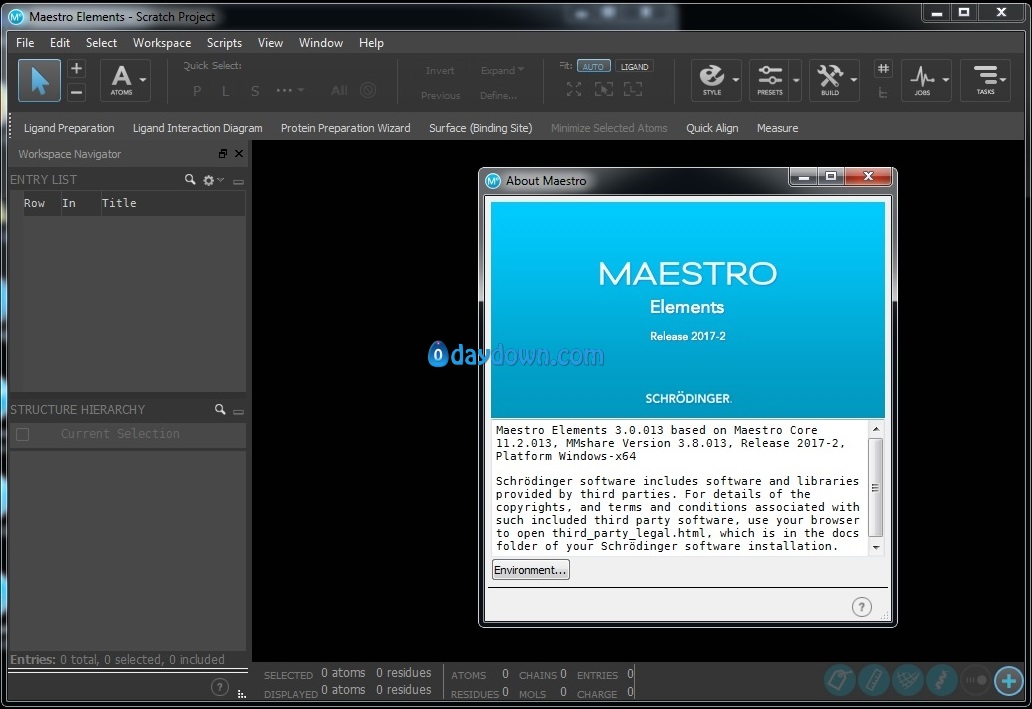Click help icon under Workspace Navigator

tap(220, 687)
